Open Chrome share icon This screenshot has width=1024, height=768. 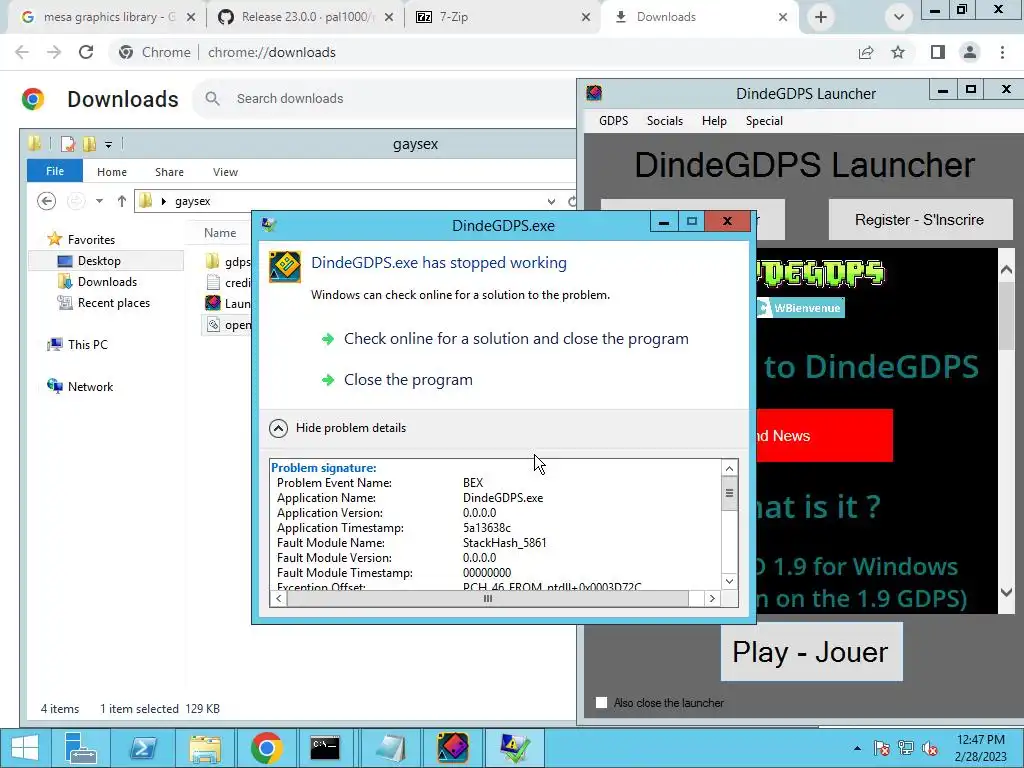click(x=866, y=52)
